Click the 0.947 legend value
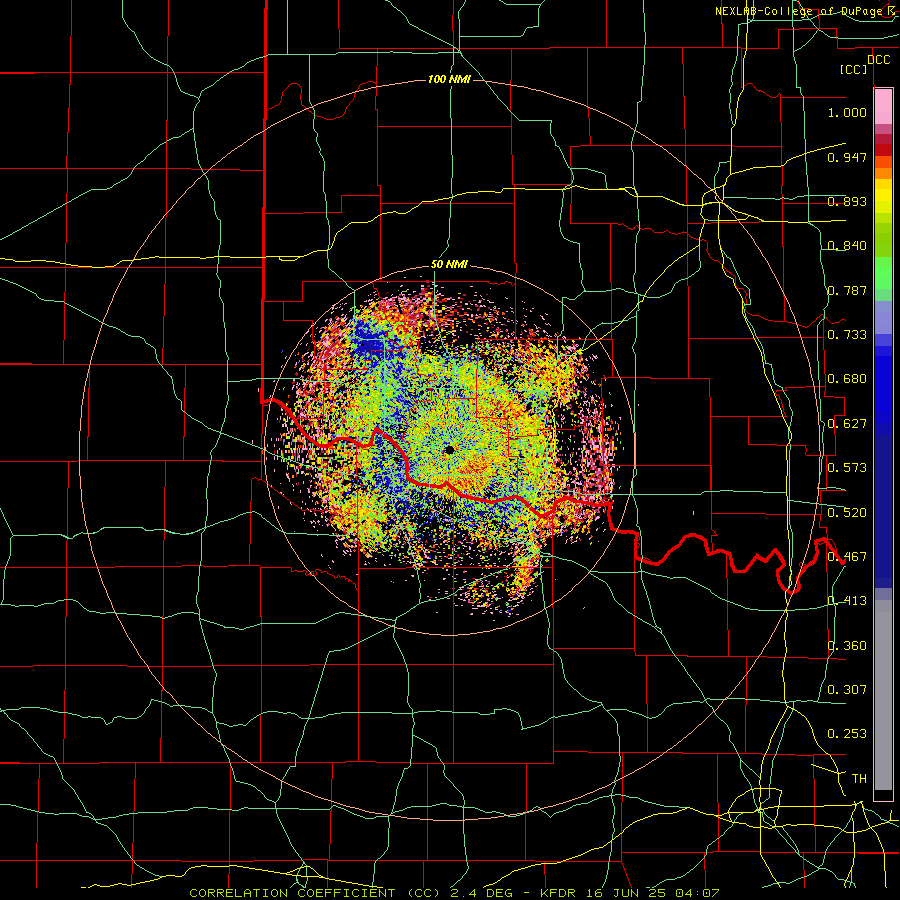The image size is (900, 900). coord(847,157)
